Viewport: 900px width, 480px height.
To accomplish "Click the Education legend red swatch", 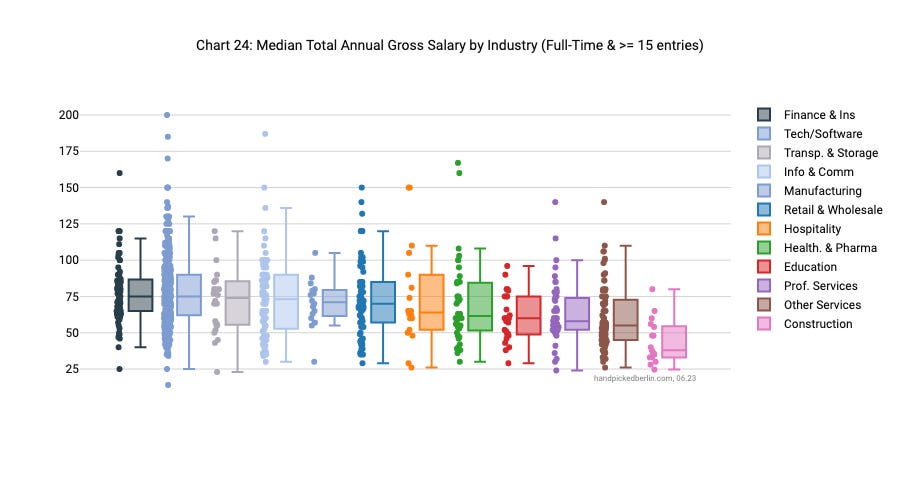I will (763, 266).
